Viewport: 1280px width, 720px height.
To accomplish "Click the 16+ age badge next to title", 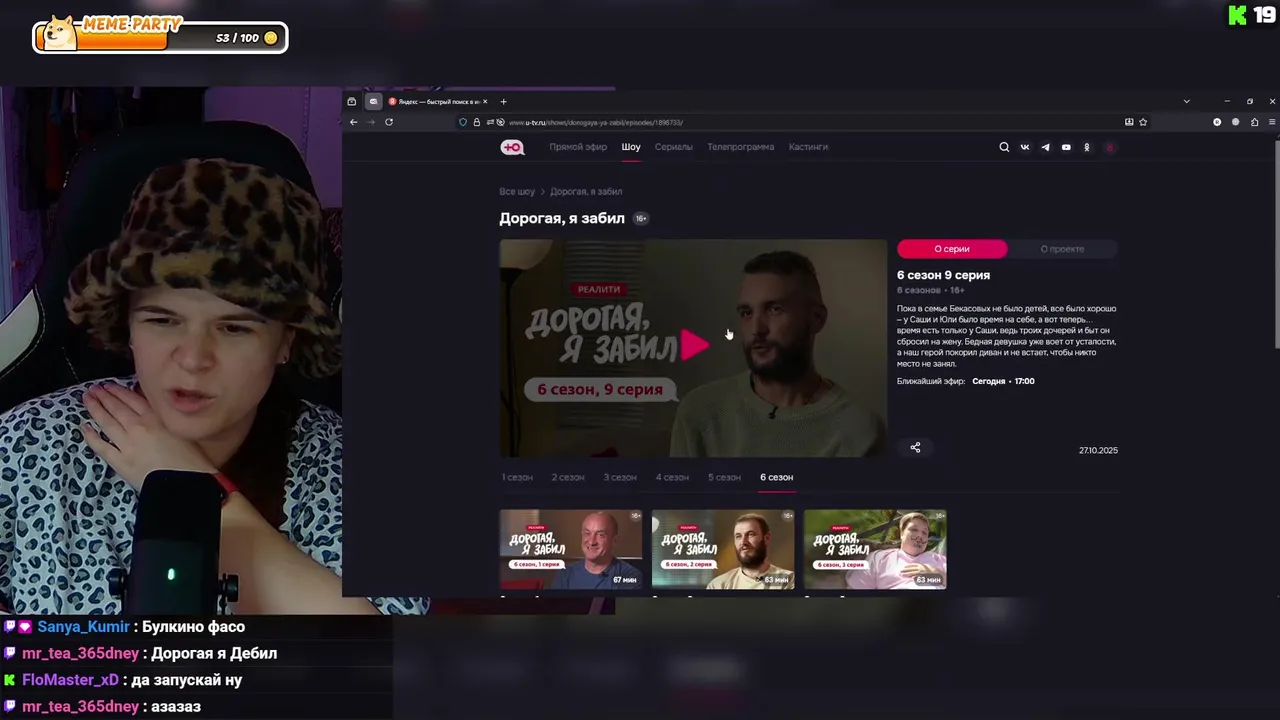I will [641, 219].
